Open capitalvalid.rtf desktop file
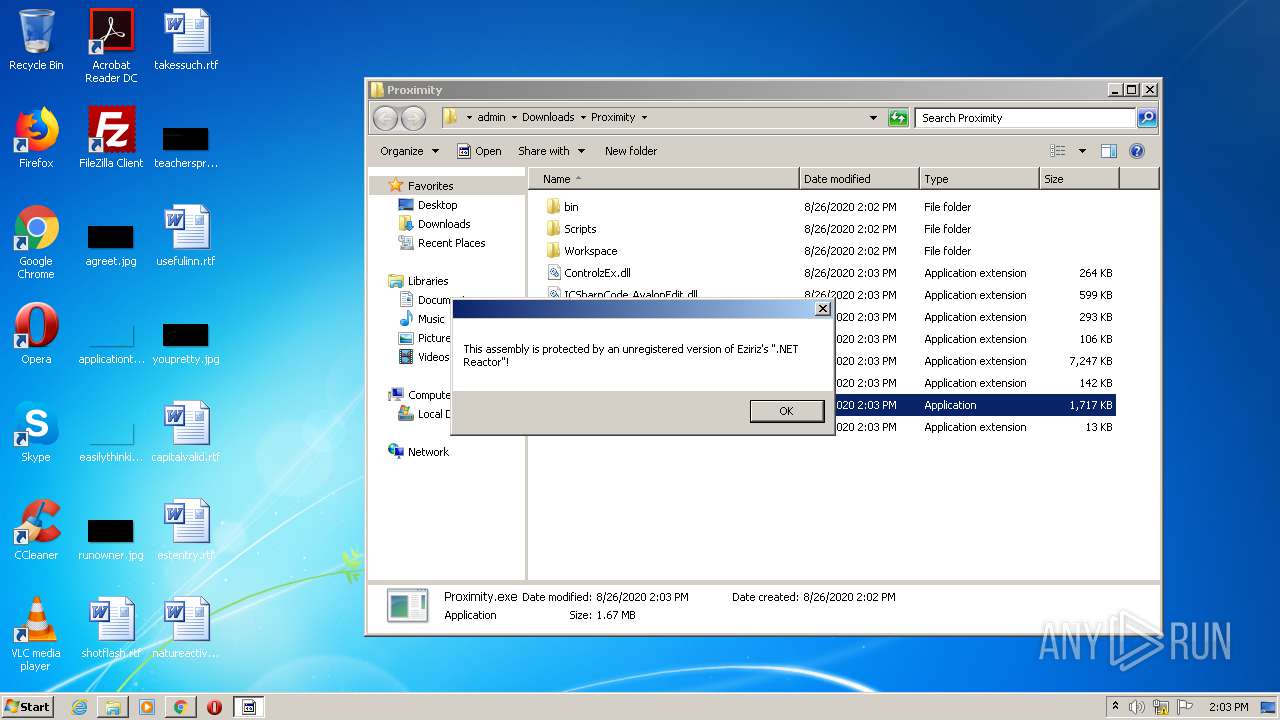 [186, 432]
